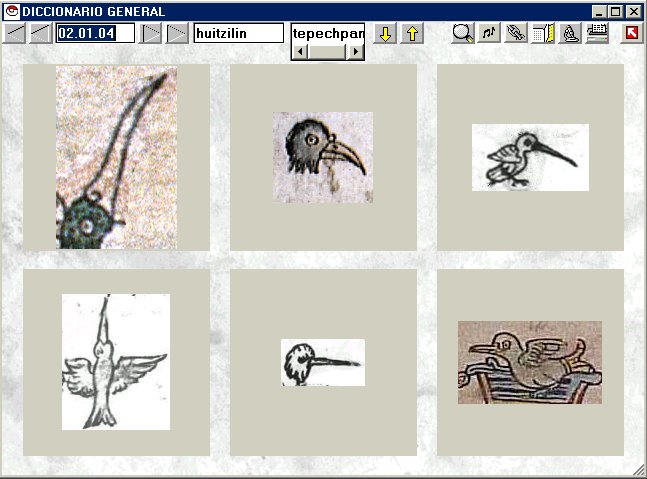
Task: Go to previous record with second left arrow
Action: tap(40, 33)
